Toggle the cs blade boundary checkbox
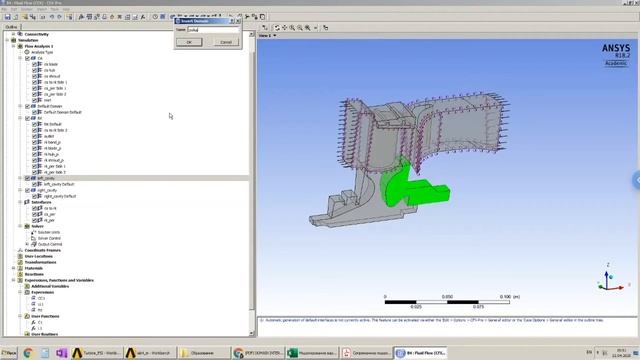The image size is (640, 360). point(35,64)
